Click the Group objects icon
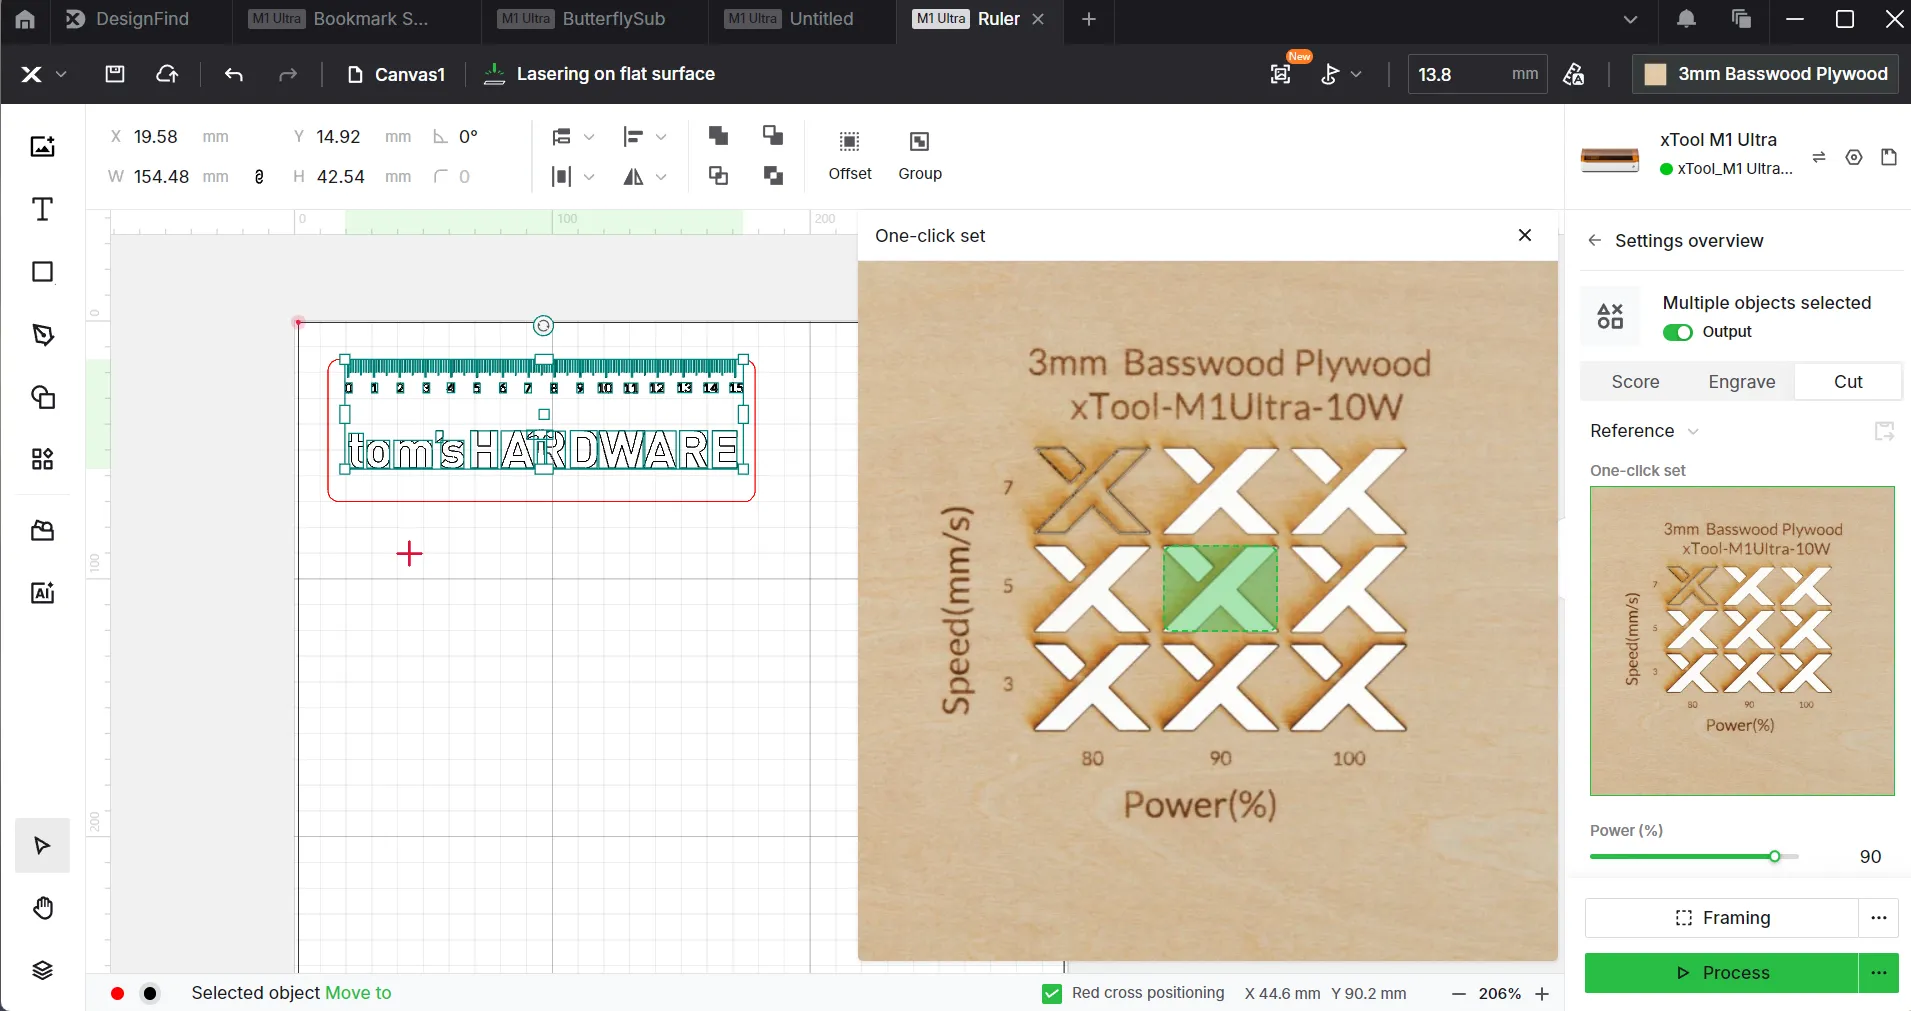 (920, 156)
